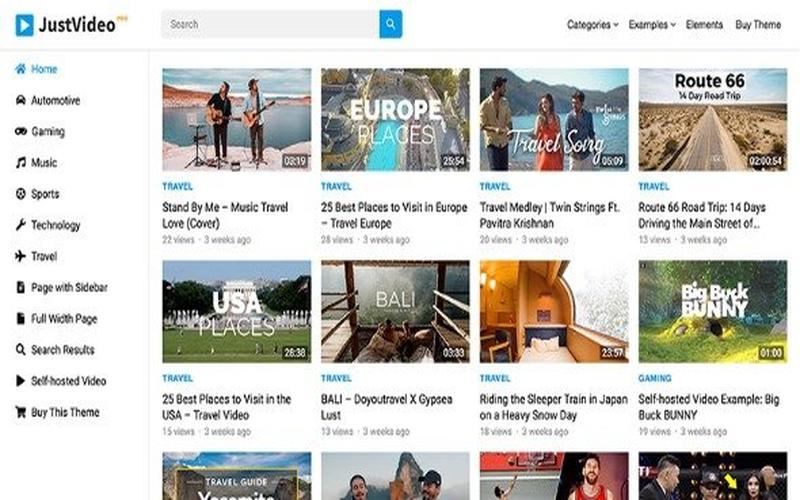Open the Buy Theme menu item
The image size is (800, 500).
(x=758, y=24)
